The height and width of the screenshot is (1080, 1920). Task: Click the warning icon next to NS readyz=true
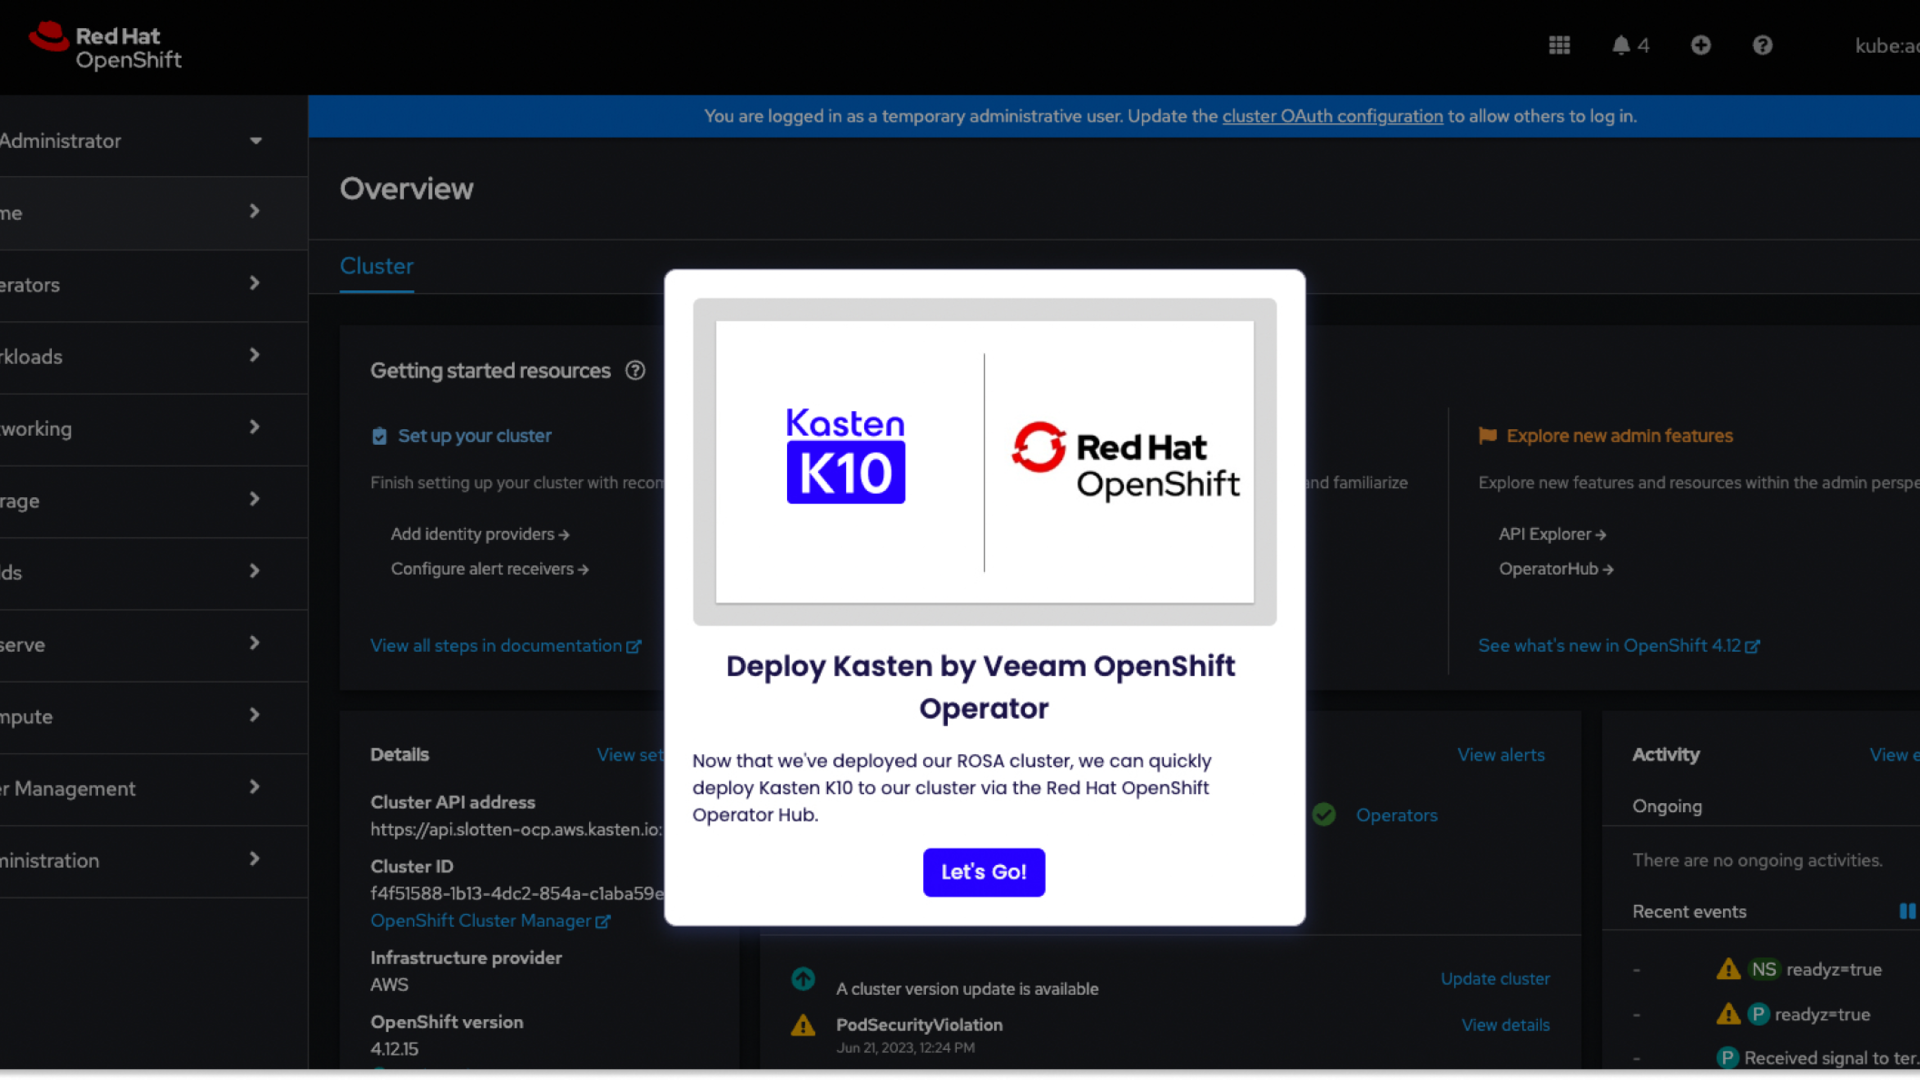pyautogui.click(x=1728, y=969)
